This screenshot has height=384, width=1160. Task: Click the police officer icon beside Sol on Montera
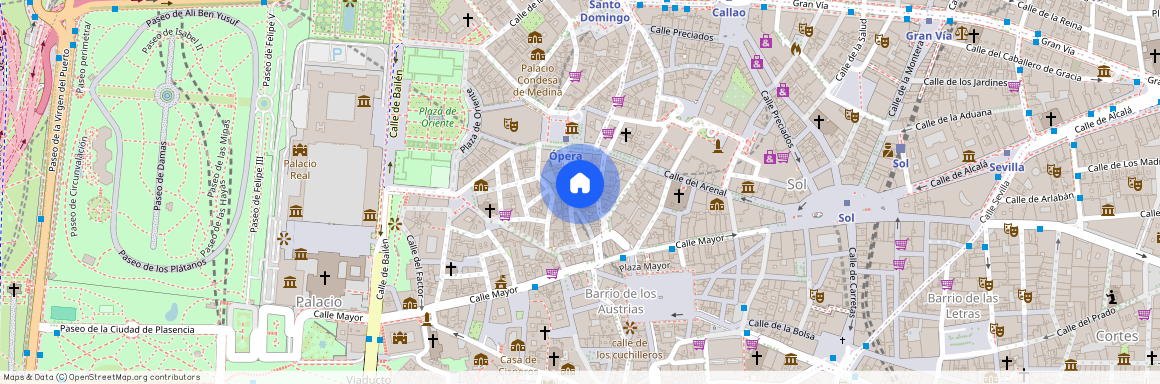tap(888, 150)
